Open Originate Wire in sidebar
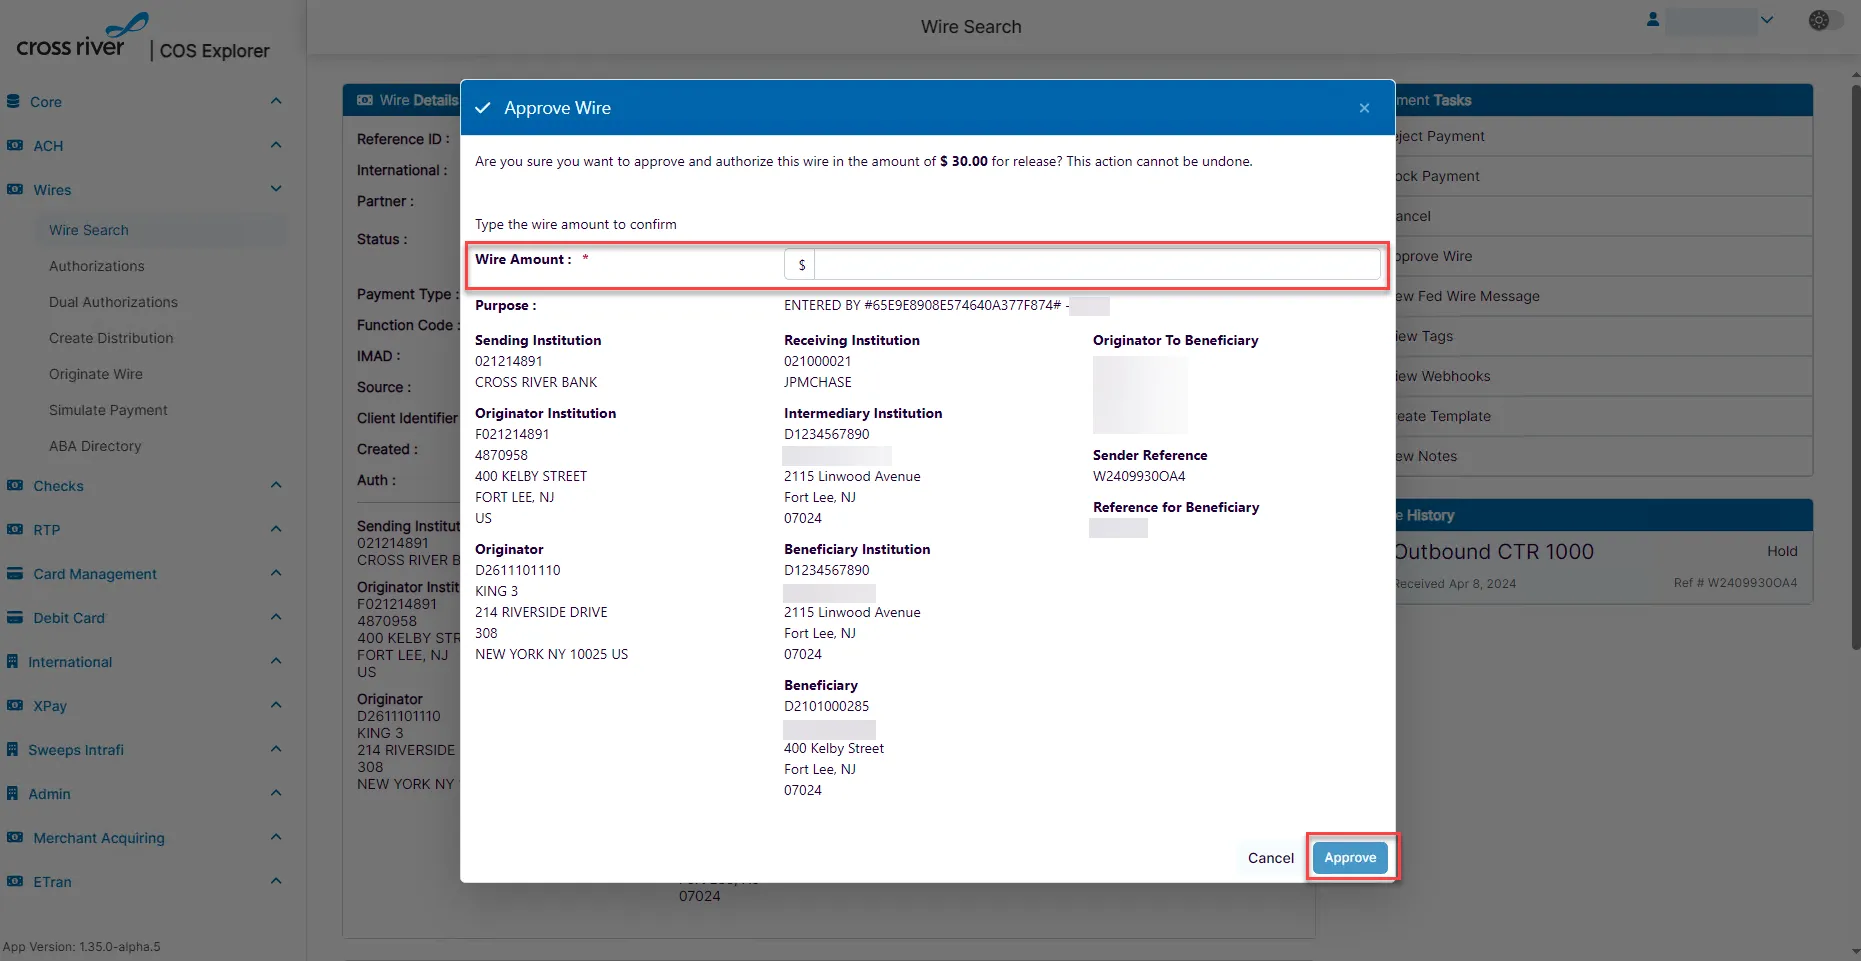 click(96, 374)
